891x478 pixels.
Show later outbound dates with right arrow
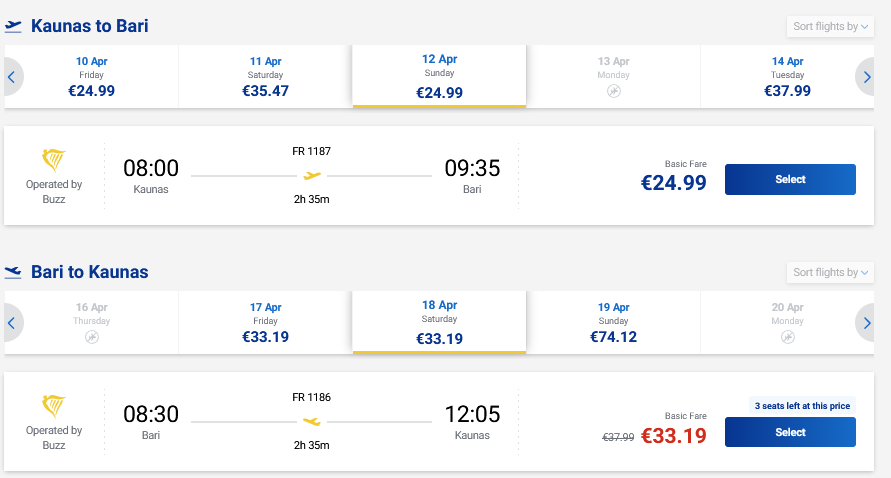click(866, 76)
